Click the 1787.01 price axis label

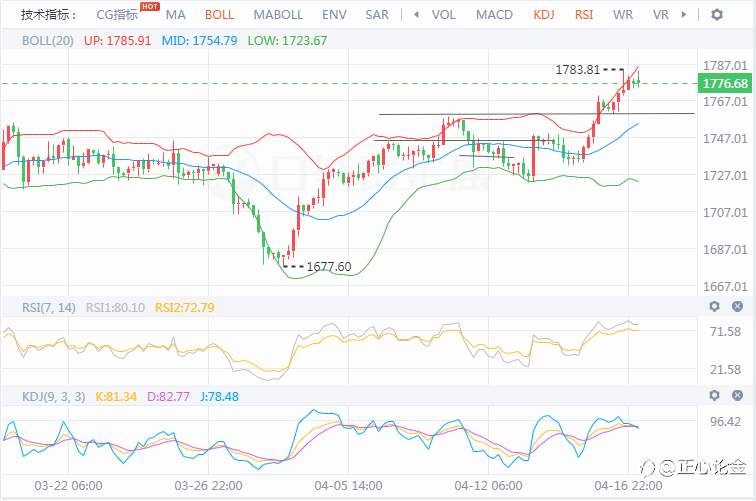coord(725,65)
